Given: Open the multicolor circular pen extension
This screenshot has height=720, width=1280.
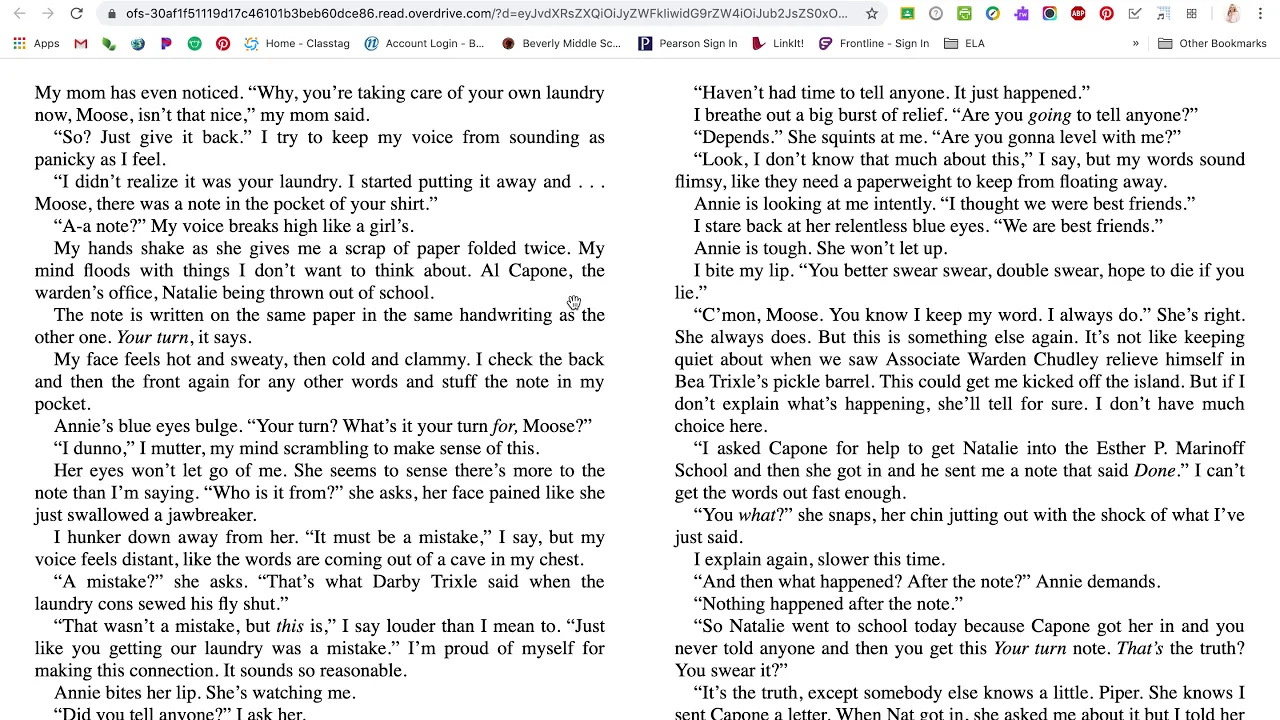Looking at the screenshot, I should (992, 14).
